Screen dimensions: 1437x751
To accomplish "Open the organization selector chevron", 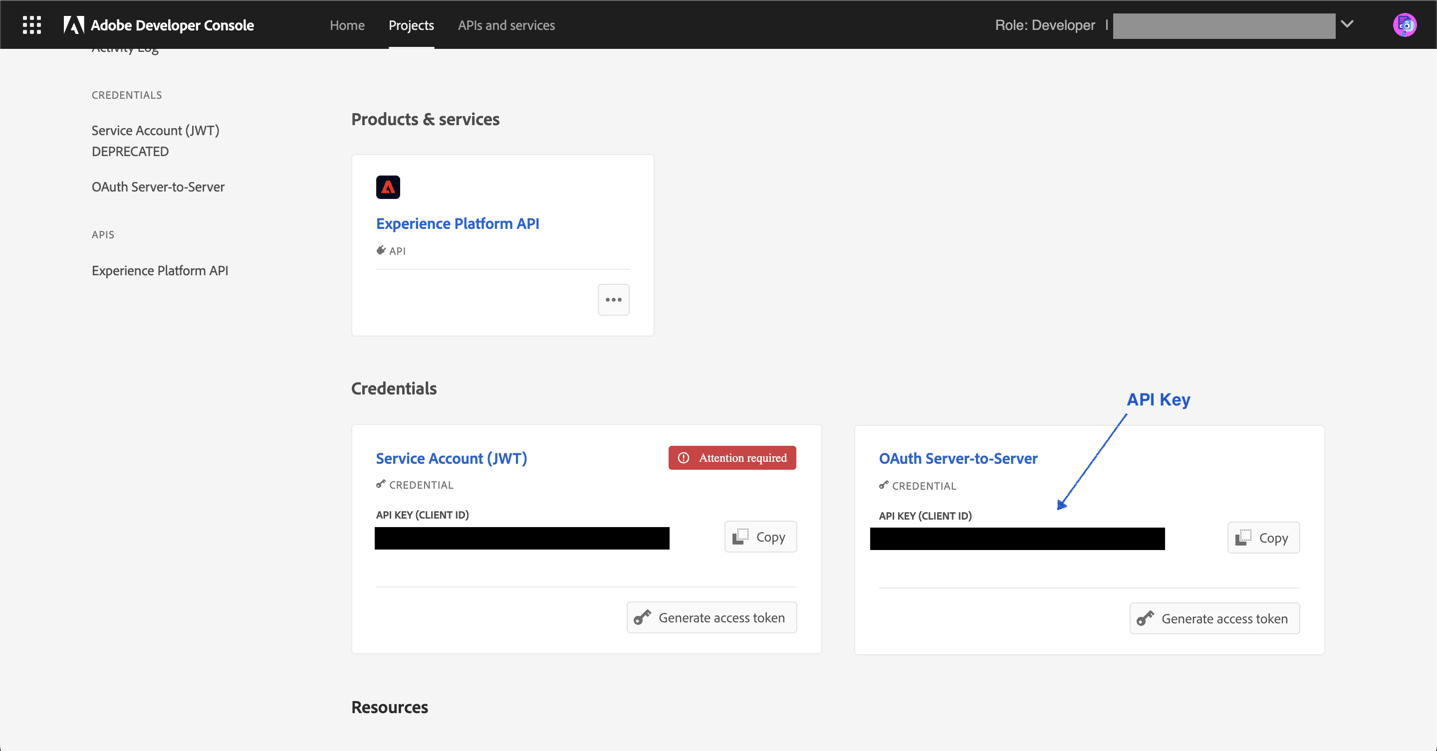I will [1347, 22].
